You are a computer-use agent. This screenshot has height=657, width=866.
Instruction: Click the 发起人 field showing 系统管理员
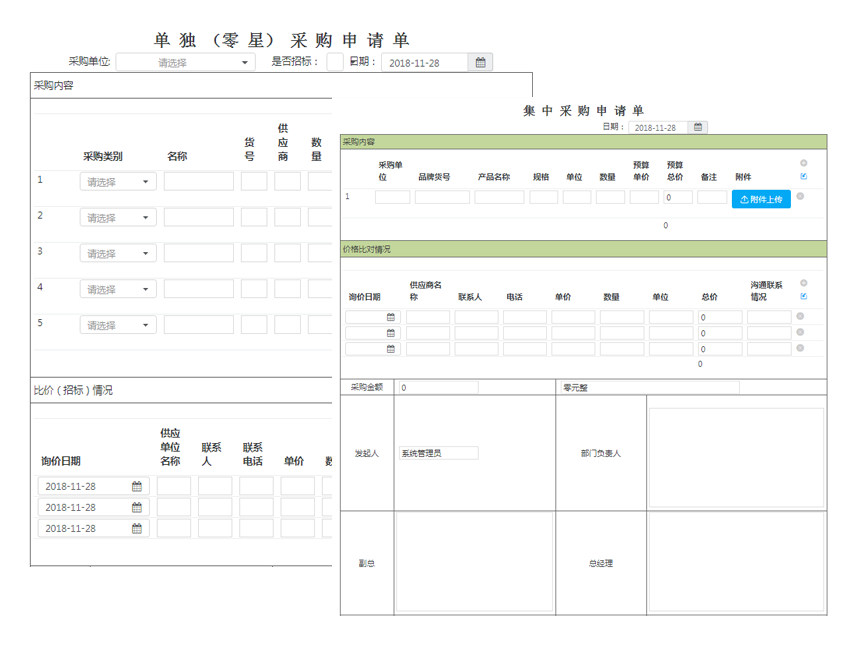[x=438, y=453]
